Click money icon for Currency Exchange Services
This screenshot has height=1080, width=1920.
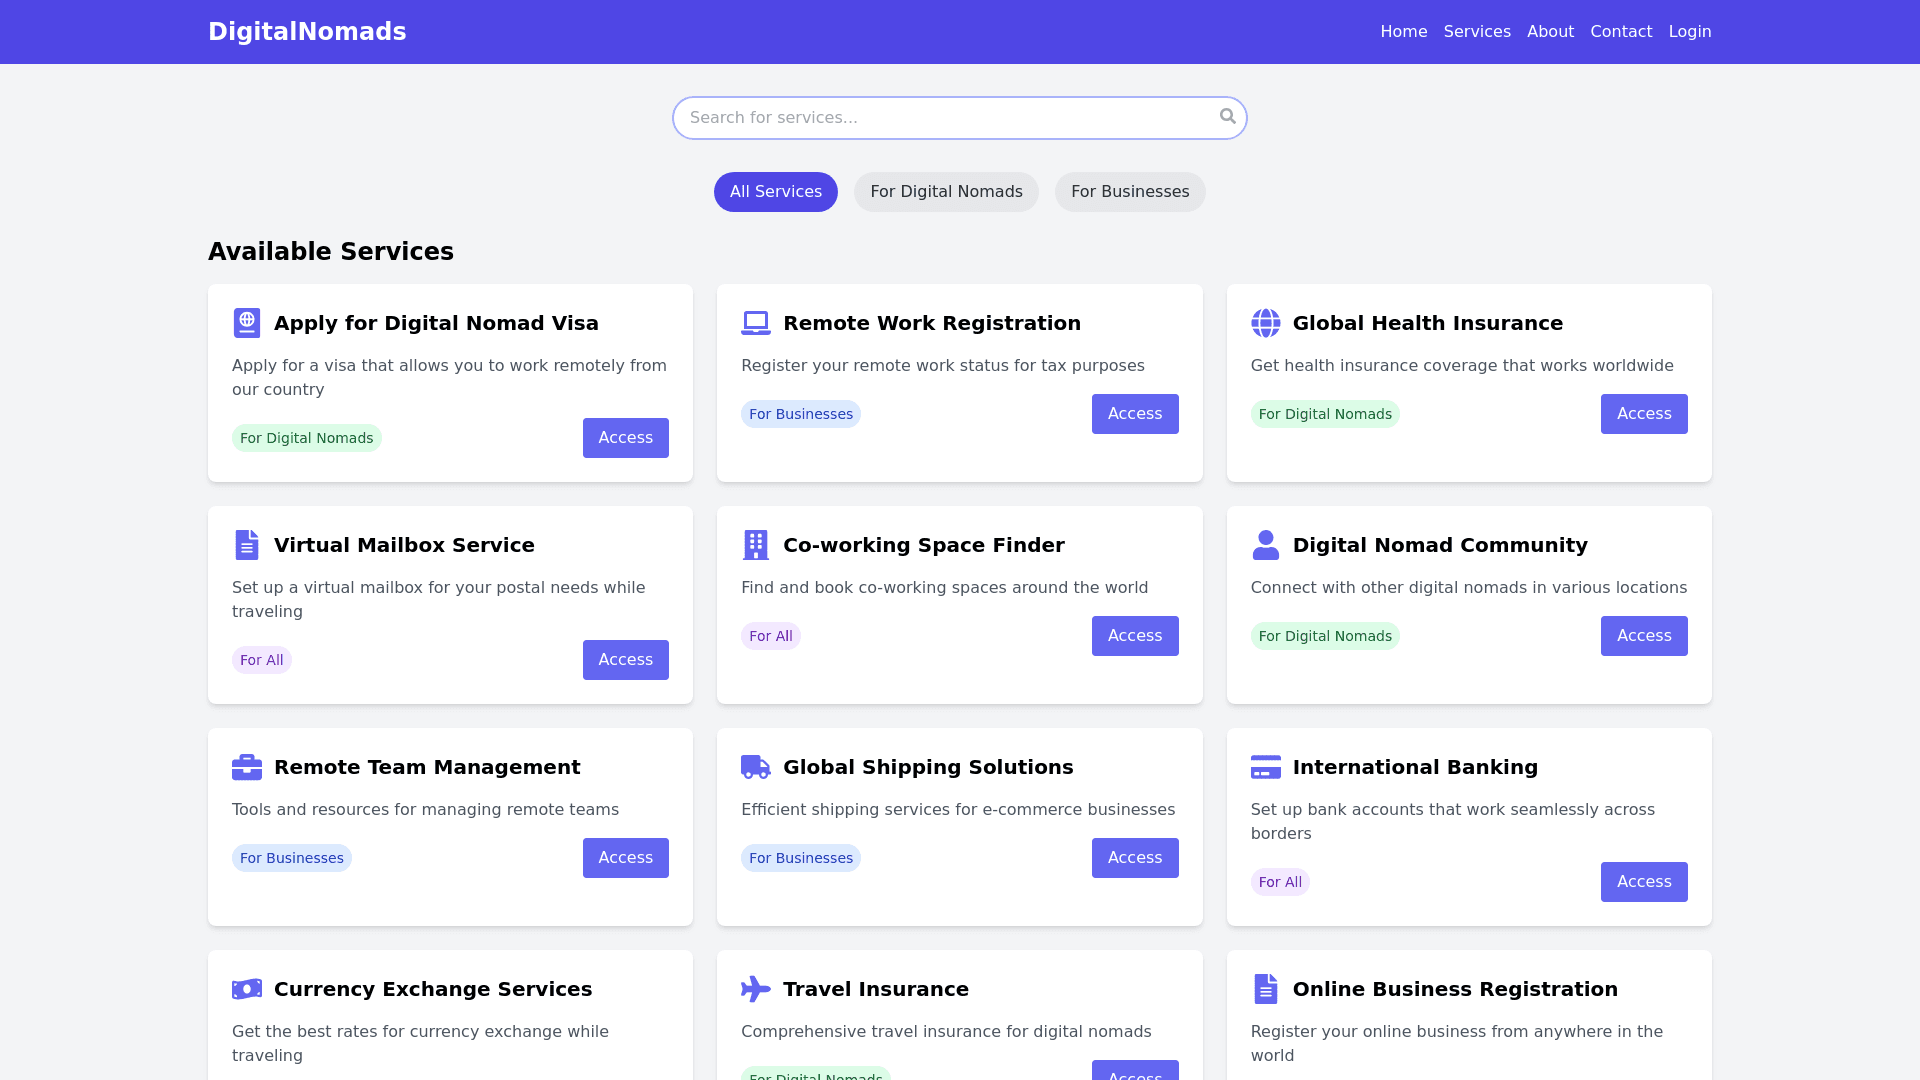click(x=246, y=989)
